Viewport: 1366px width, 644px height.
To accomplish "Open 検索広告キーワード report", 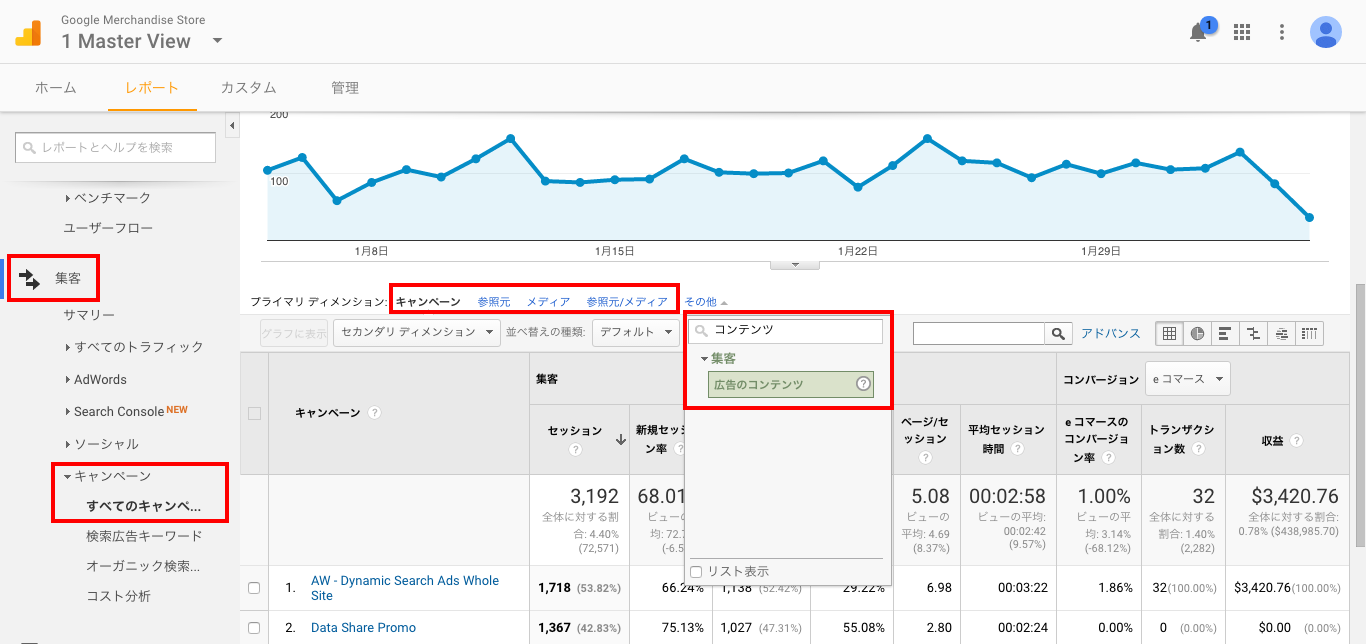I will (x=144, y=536).
